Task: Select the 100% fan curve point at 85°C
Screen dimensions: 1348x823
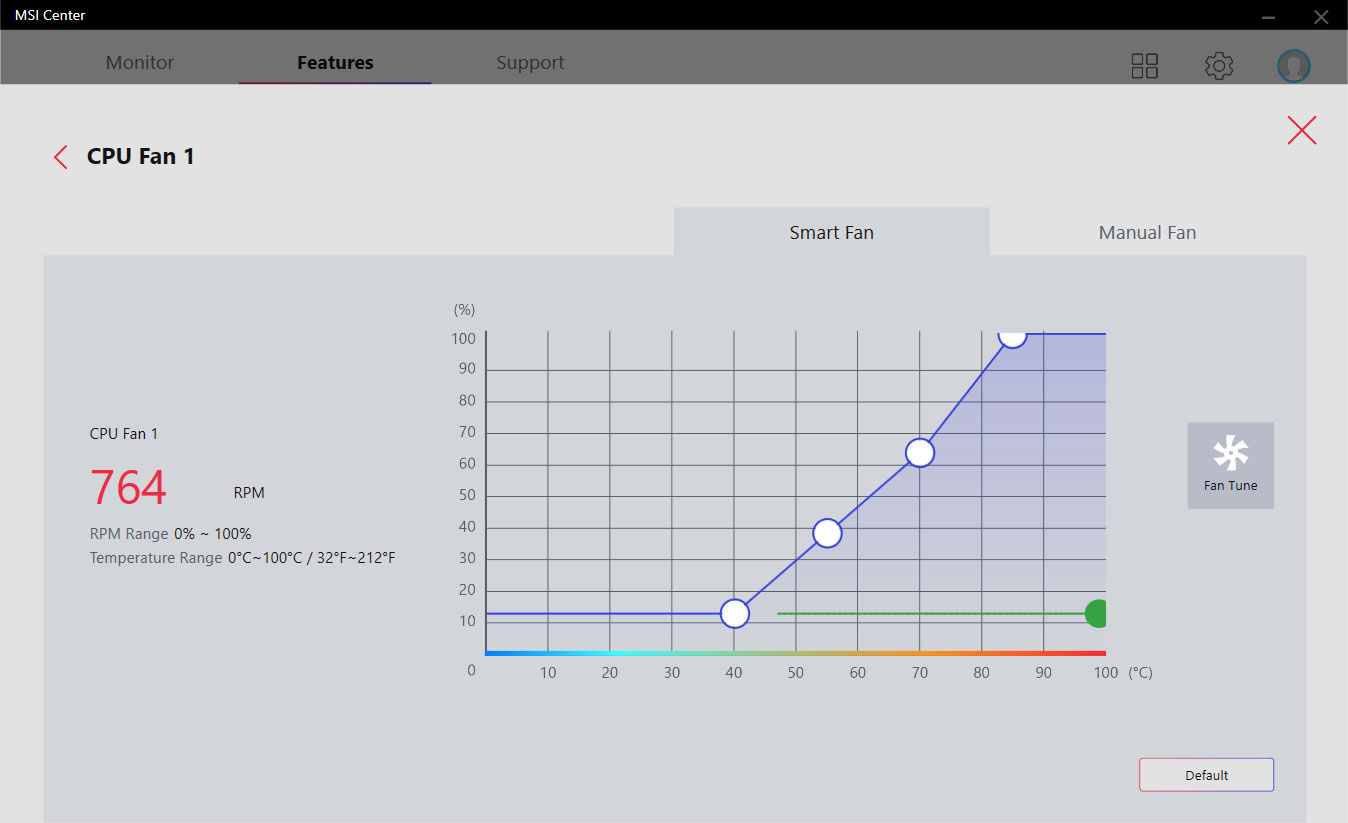Action: pyautogui.click(x=1012, y=336)
